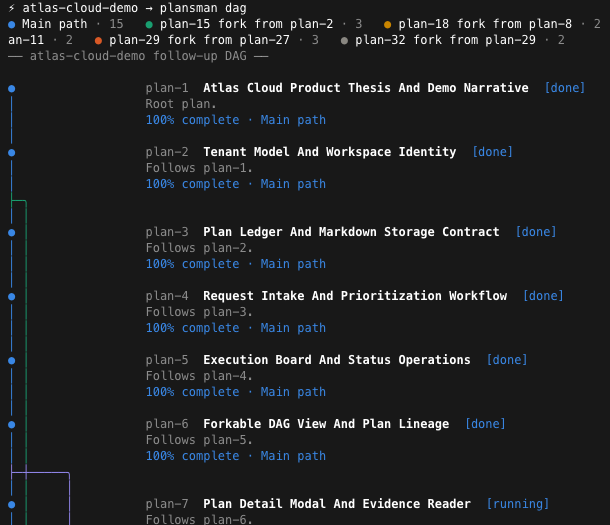The image size is (610, 525).
Task: Click the plan-3 identifier label
Action: coord(167,232)
